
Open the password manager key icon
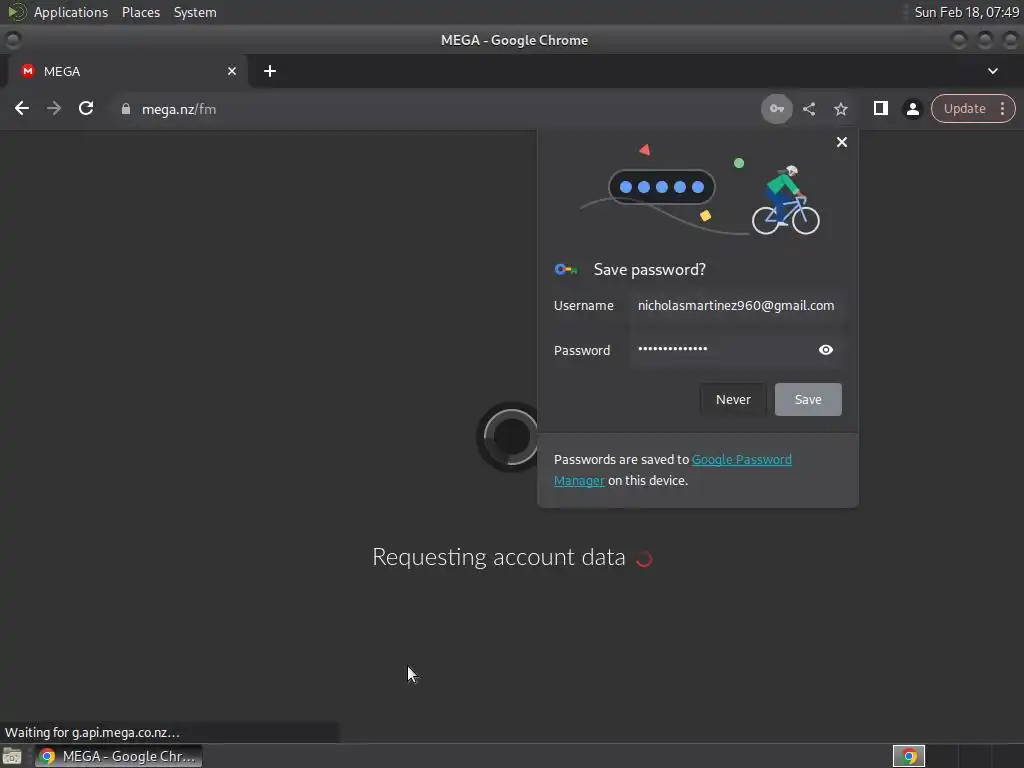[x=776, y=108]
